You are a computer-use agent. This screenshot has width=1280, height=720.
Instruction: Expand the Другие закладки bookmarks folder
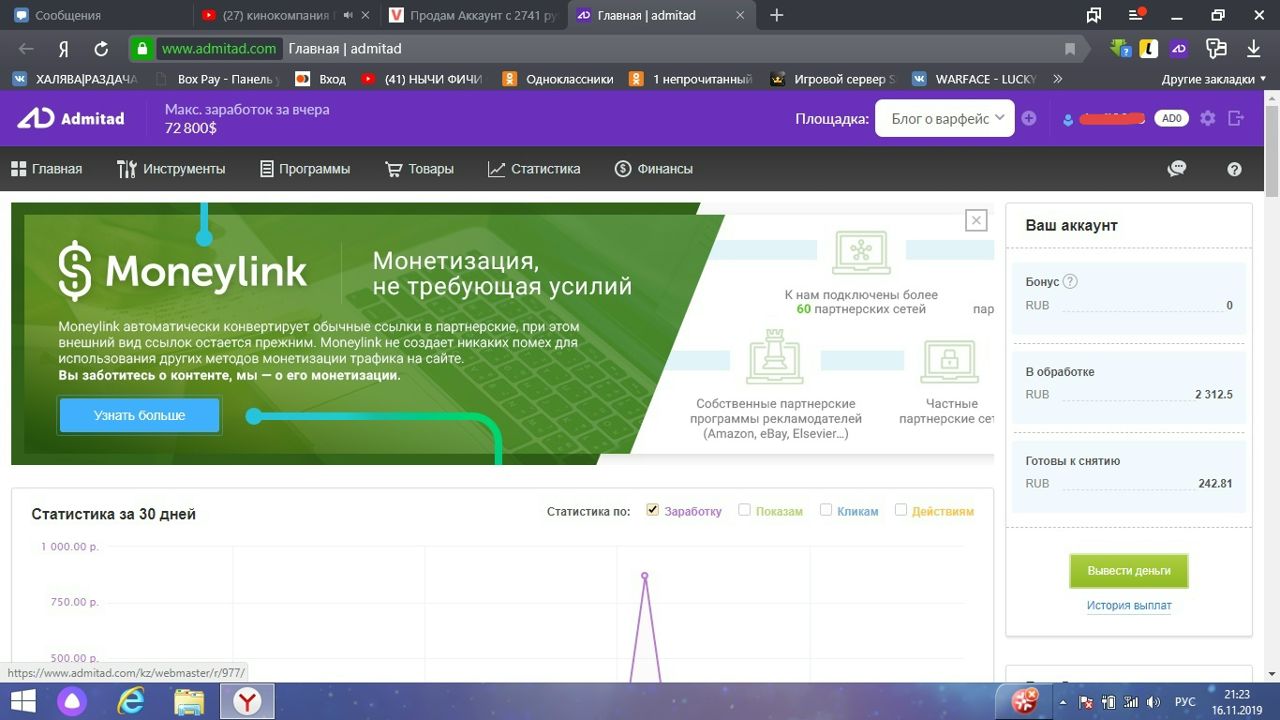coord(1213,79)
